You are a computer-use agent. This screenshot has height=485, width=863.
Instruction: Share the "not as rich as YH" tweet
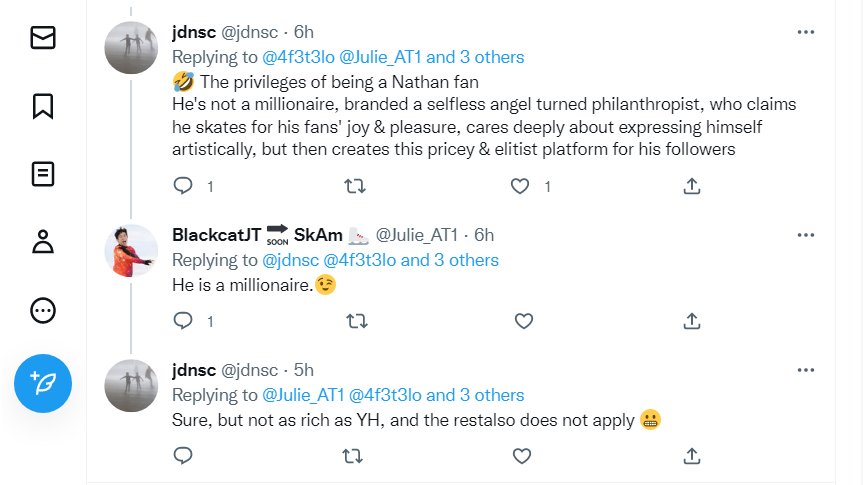(x=691, y=456)
